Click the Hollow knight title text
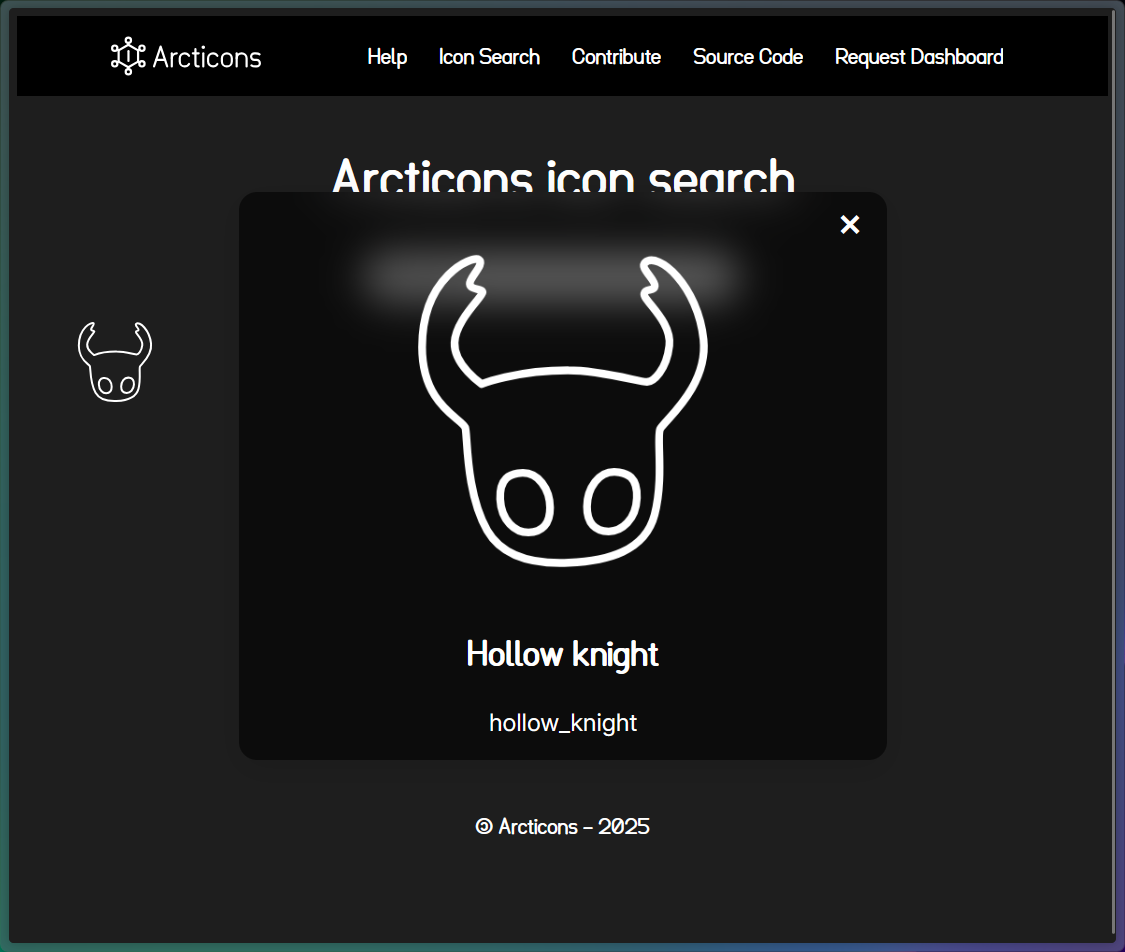The width and height of the screenshot is (1125, 952). [562, 654]
